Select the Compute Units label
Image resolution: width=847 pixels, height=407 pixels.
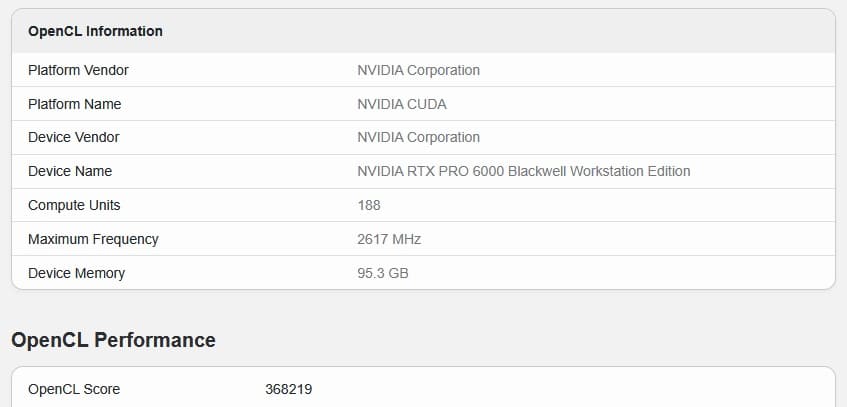(x=74, y=205)
